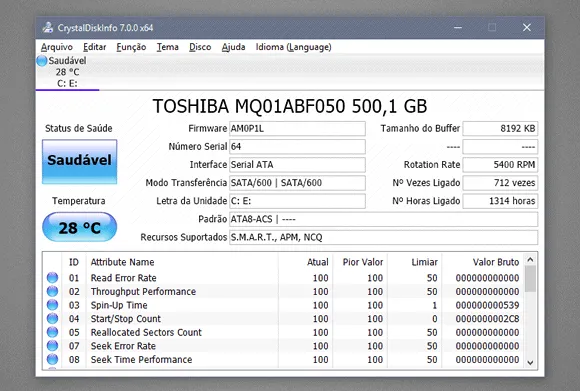Click the CrystalDiskInfo app icon in title bar
Viewport: 580px width, 391px height.
pos(48,27)
